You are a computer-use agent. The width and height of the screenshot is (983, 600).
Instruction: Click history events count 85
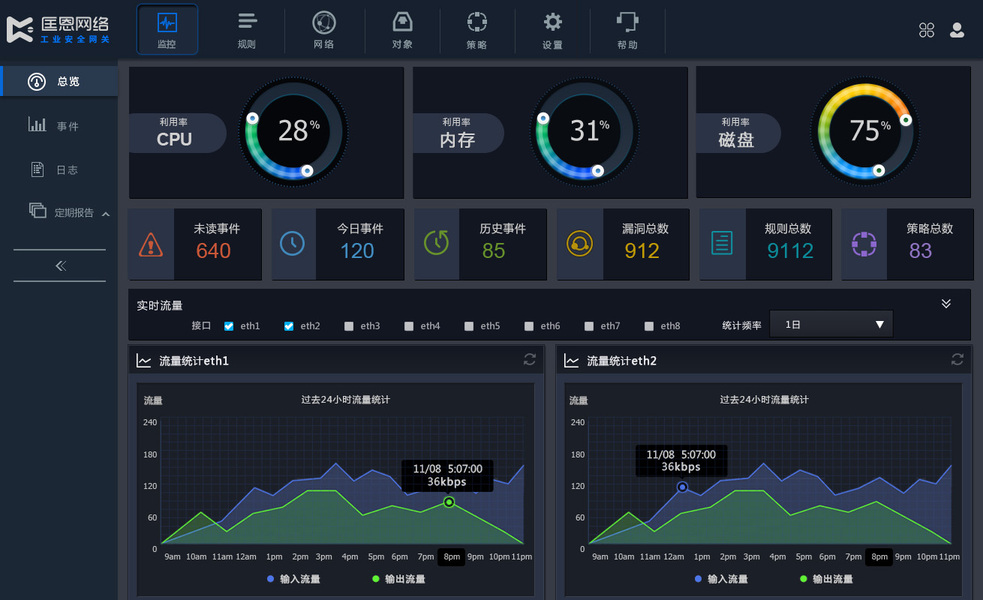tap(493, 251)
